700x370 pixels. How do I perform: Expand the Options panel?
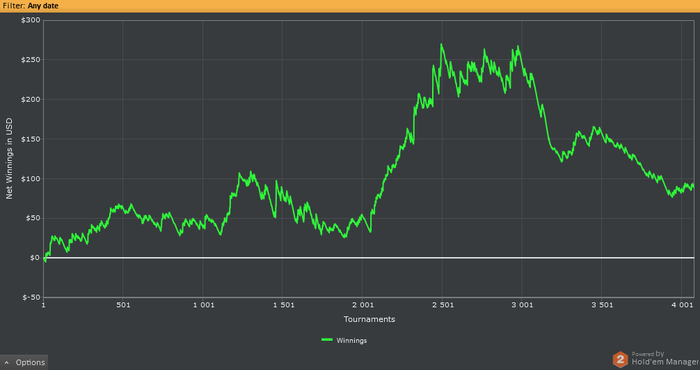(24, 362)
